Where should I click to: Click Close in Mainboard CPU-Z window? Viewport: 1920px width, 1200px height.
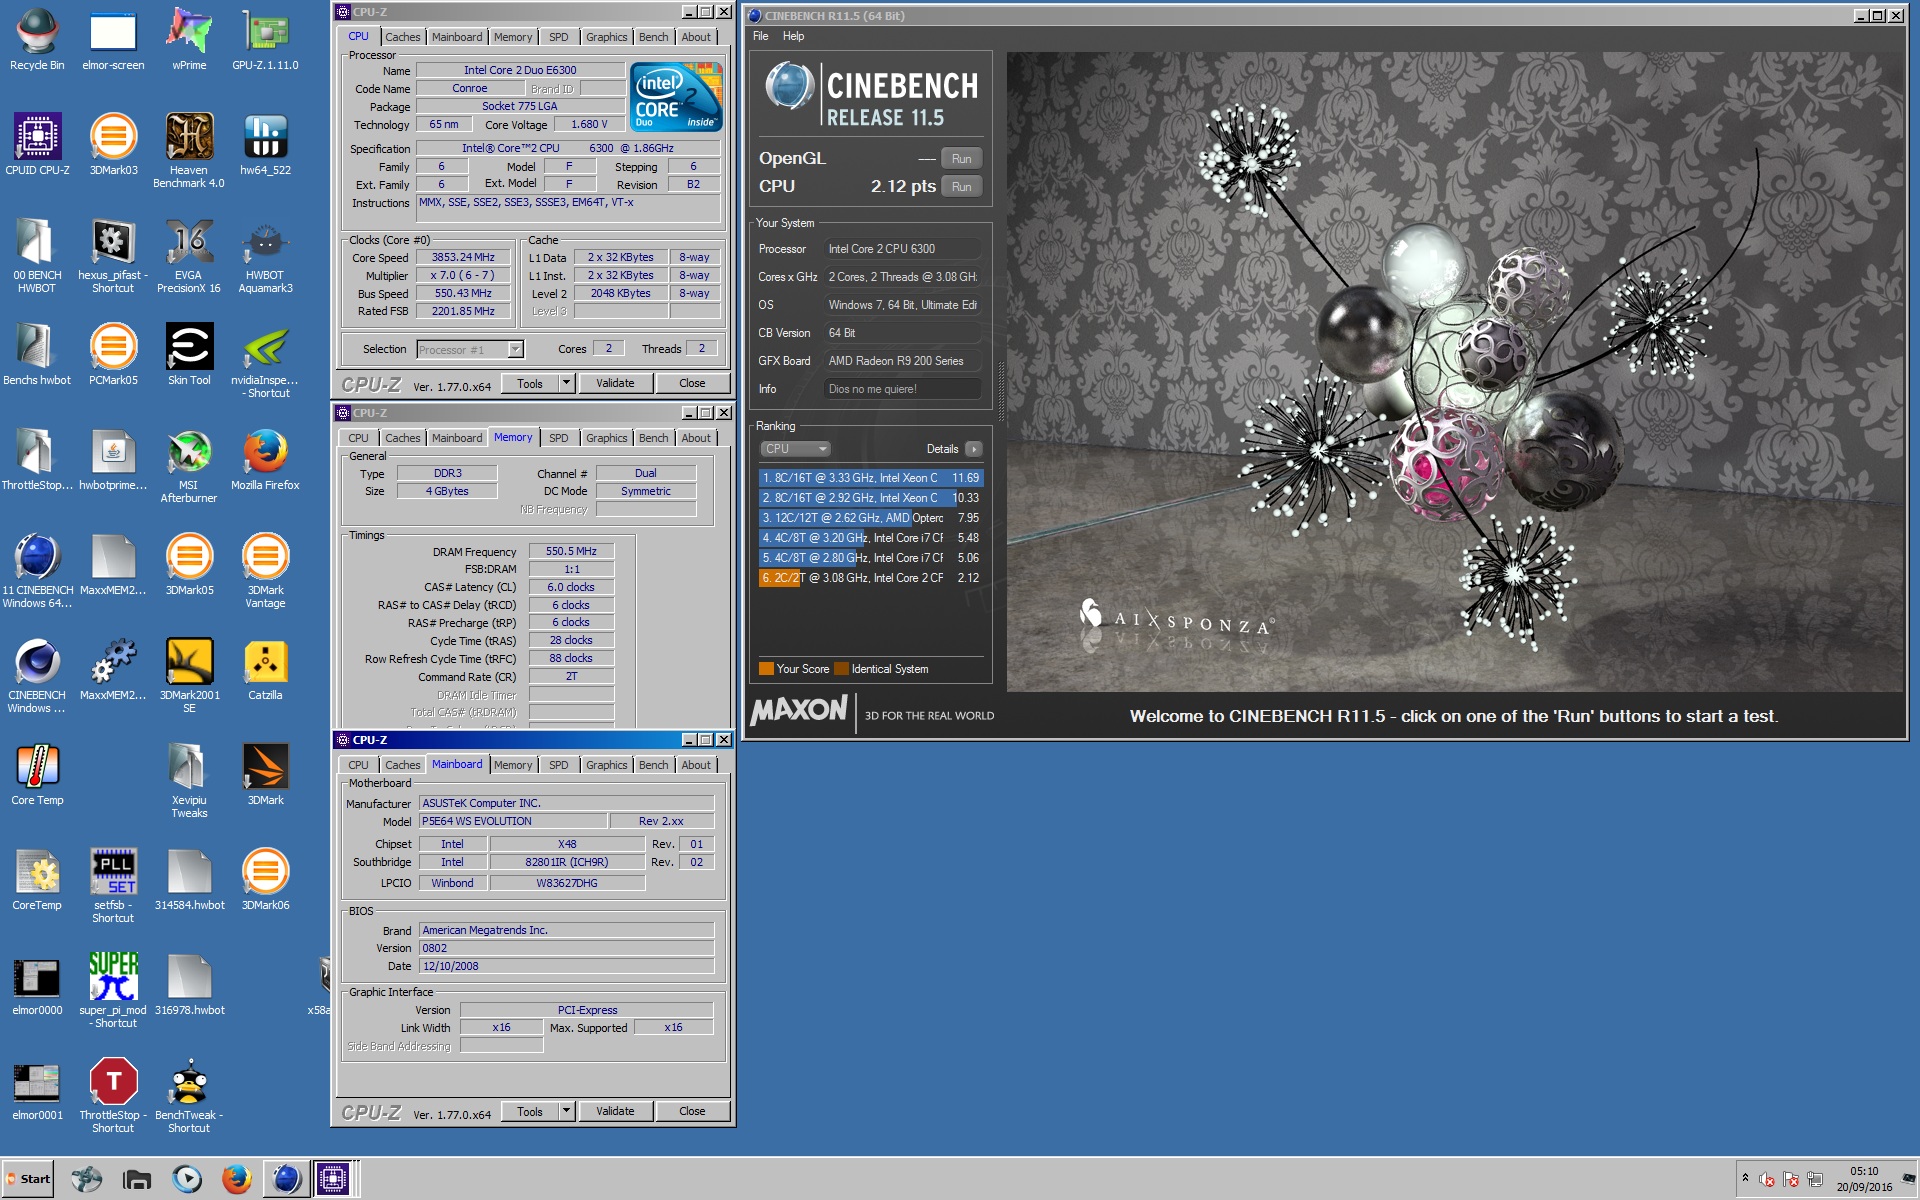coord(692,1111)
